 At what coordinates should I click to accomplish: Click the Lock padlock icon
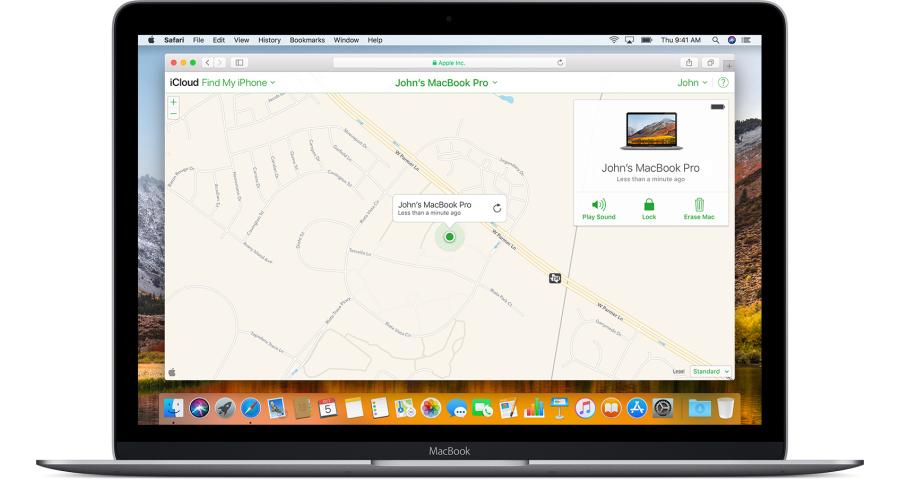649,204
